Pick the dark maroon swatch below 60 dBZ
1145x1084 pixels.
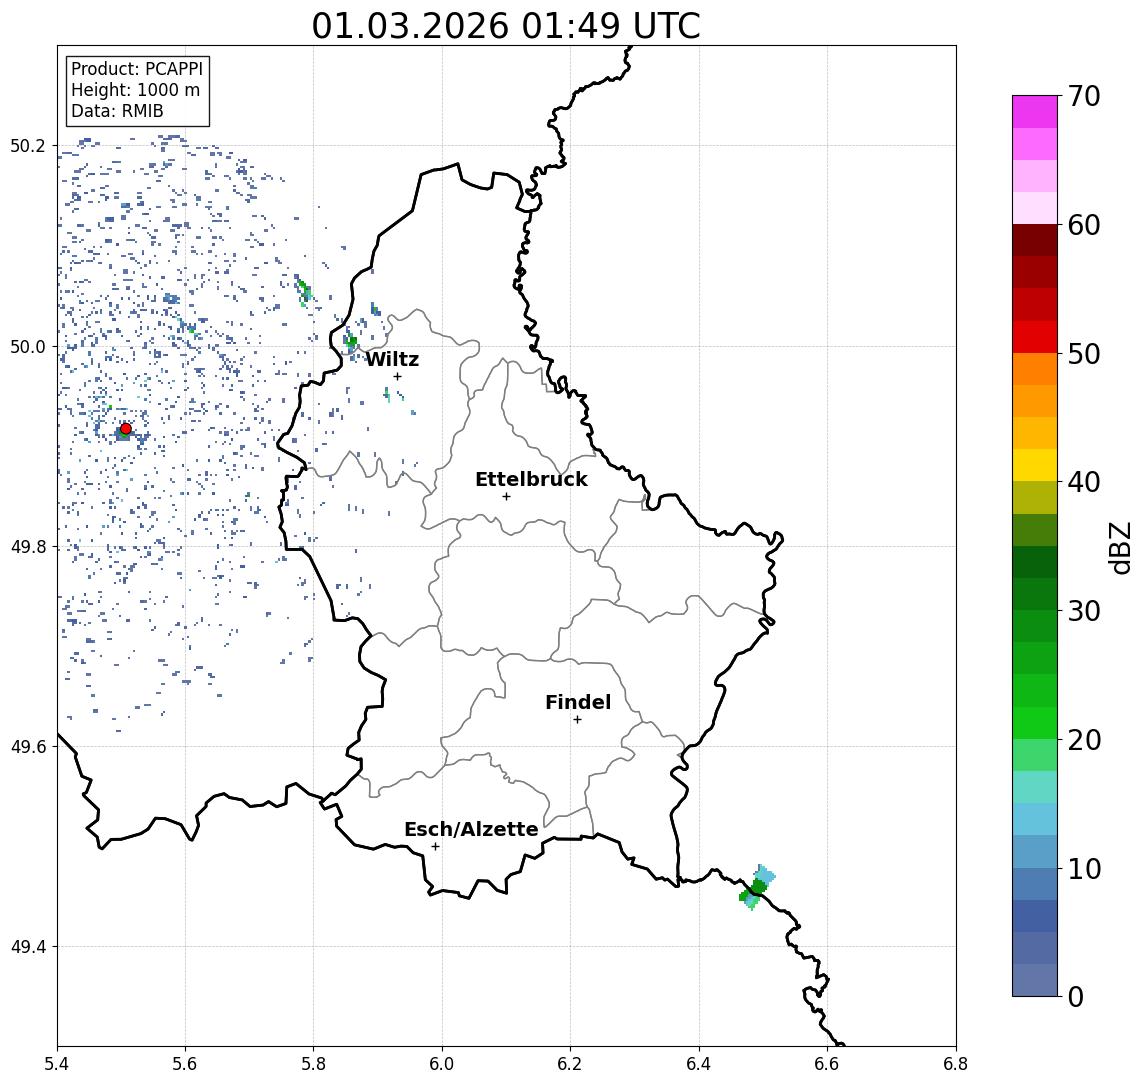tap(1035, 240)
